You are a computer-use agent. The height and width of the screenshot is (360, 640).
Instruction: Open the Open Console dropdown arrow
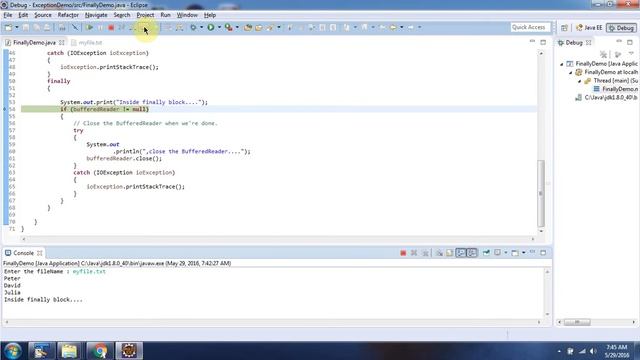click(x=524, y=253)
